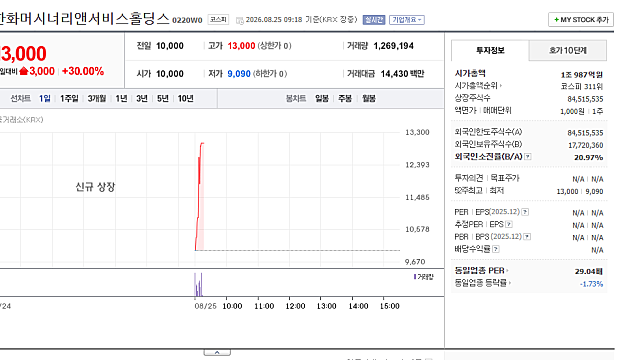Viewport: 640px width, 360px height.
Task: Click the -1.73% sector change value
Action: tap(591, 284)
